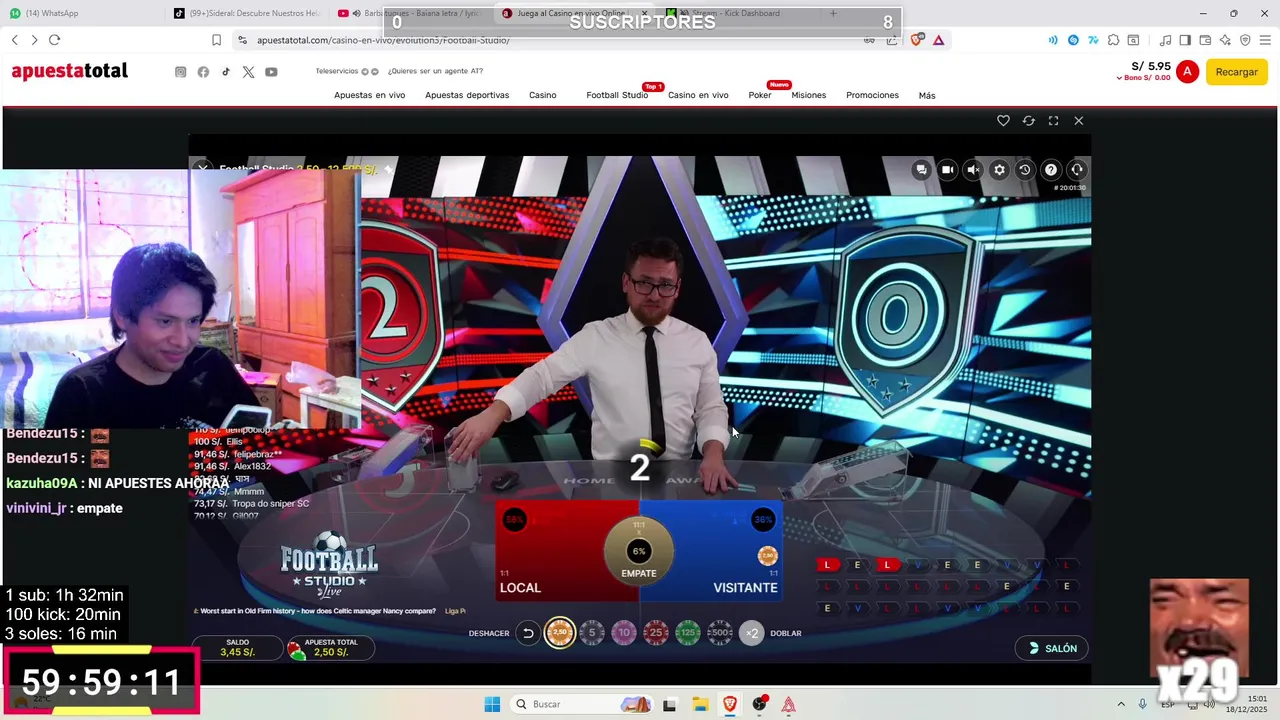Toggle the video camera icon in game
Image resolution: width=1280 pixels, height=720 pixels.
pyautogui.click(x=947, y=170)
